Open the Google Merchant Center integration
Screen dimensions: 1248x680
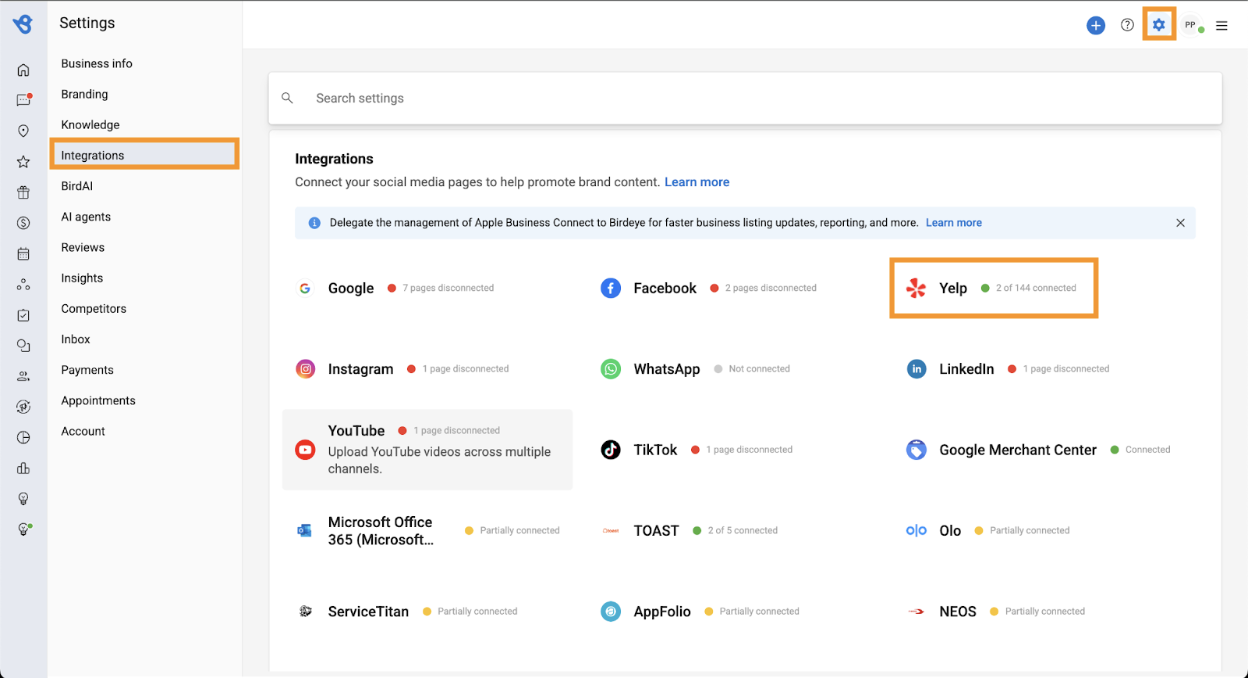tap(1017, 450)
